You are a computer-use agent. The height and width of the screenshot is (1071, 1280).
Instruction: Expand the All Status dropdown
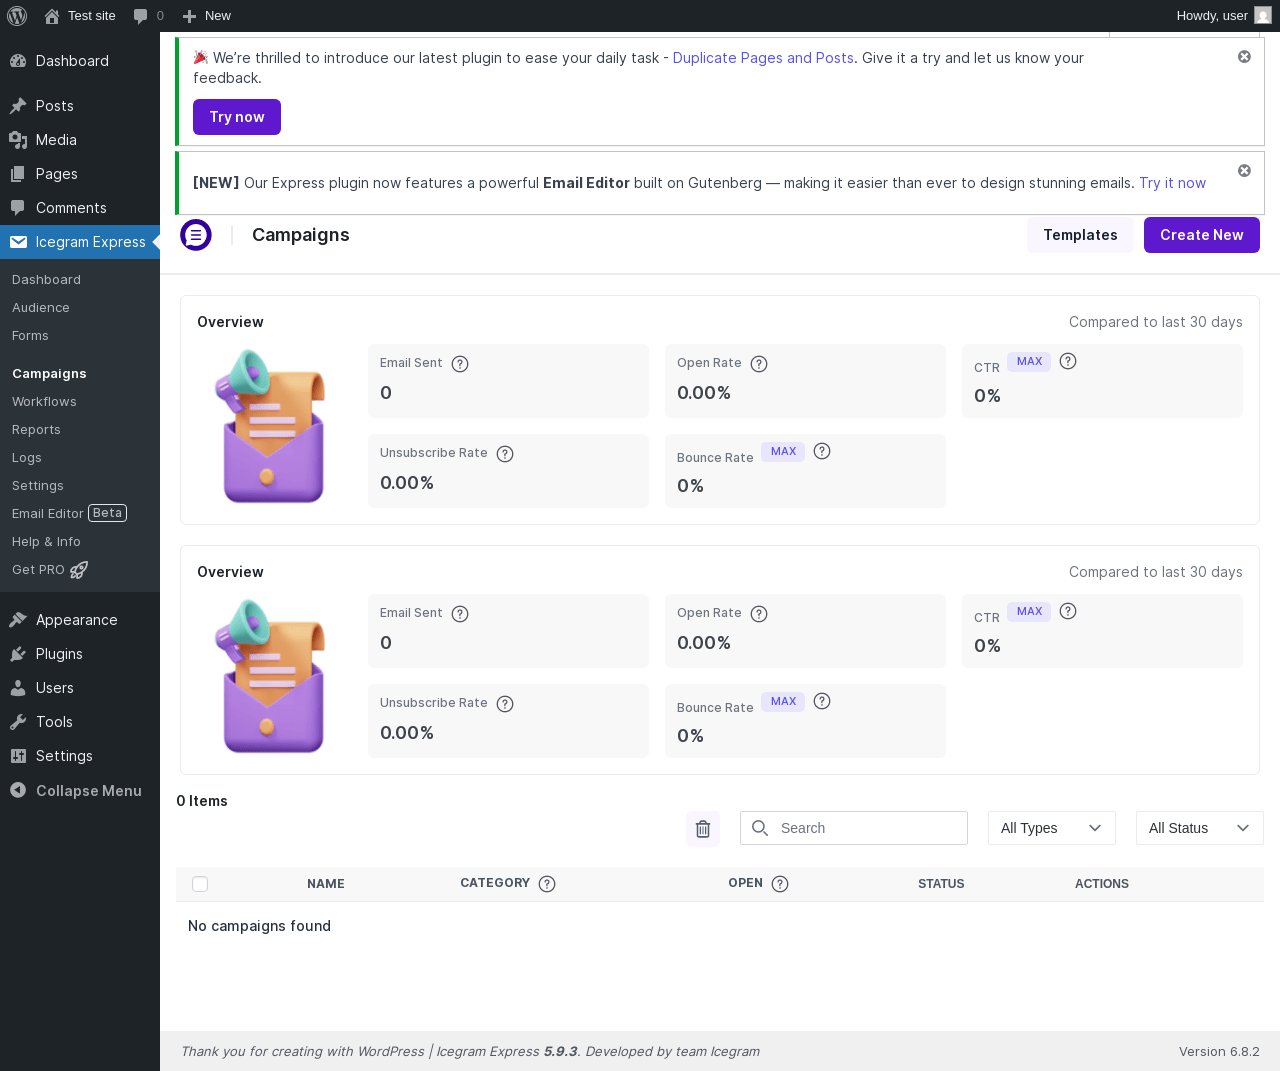coord(1199,828)
